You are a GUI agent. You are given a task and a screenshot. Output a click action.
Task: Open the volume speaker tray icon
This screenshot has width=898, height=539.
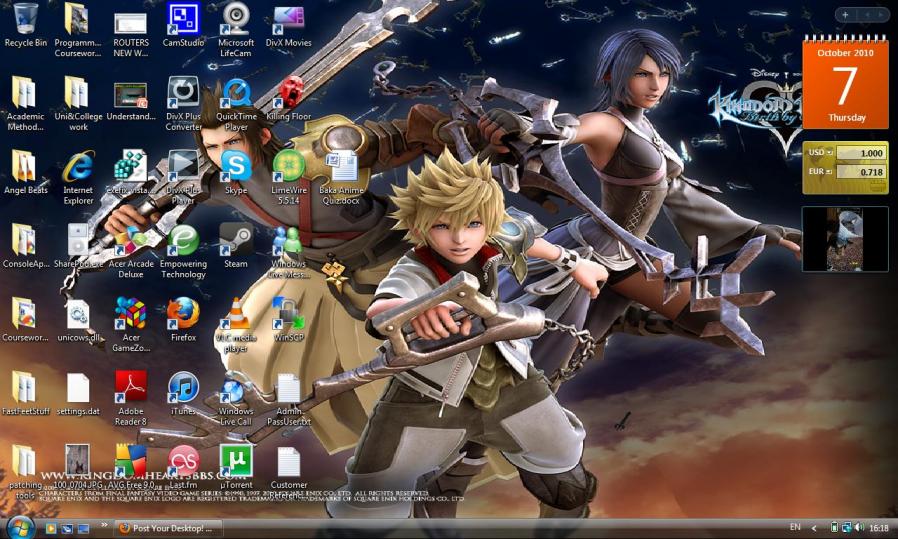858,528
